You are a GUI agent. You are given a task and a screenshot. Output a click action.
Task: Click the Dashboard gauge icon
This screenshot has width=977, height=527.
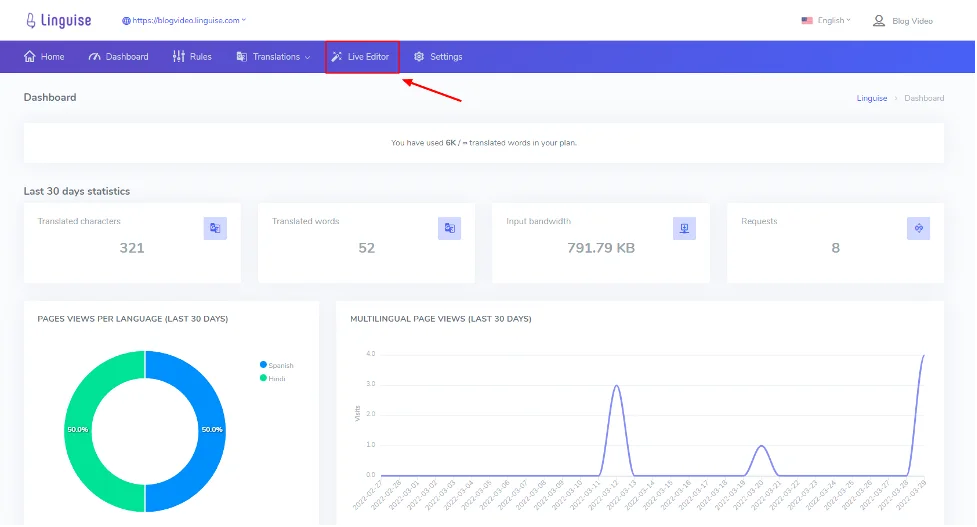click(x=95, y=57)
